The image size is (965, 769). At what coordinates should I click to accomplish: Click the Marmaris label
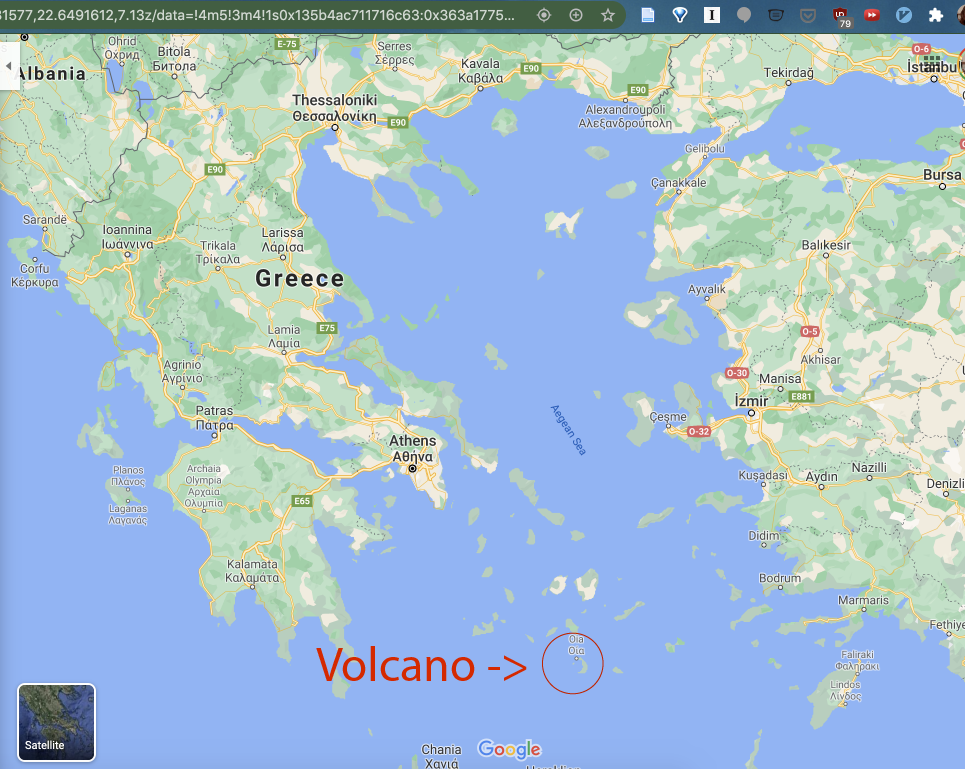tap(863, 600)
